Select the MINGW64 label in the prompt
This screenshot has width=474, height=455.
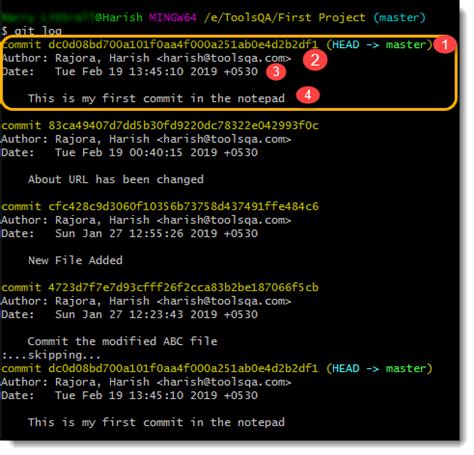[173, 17]
